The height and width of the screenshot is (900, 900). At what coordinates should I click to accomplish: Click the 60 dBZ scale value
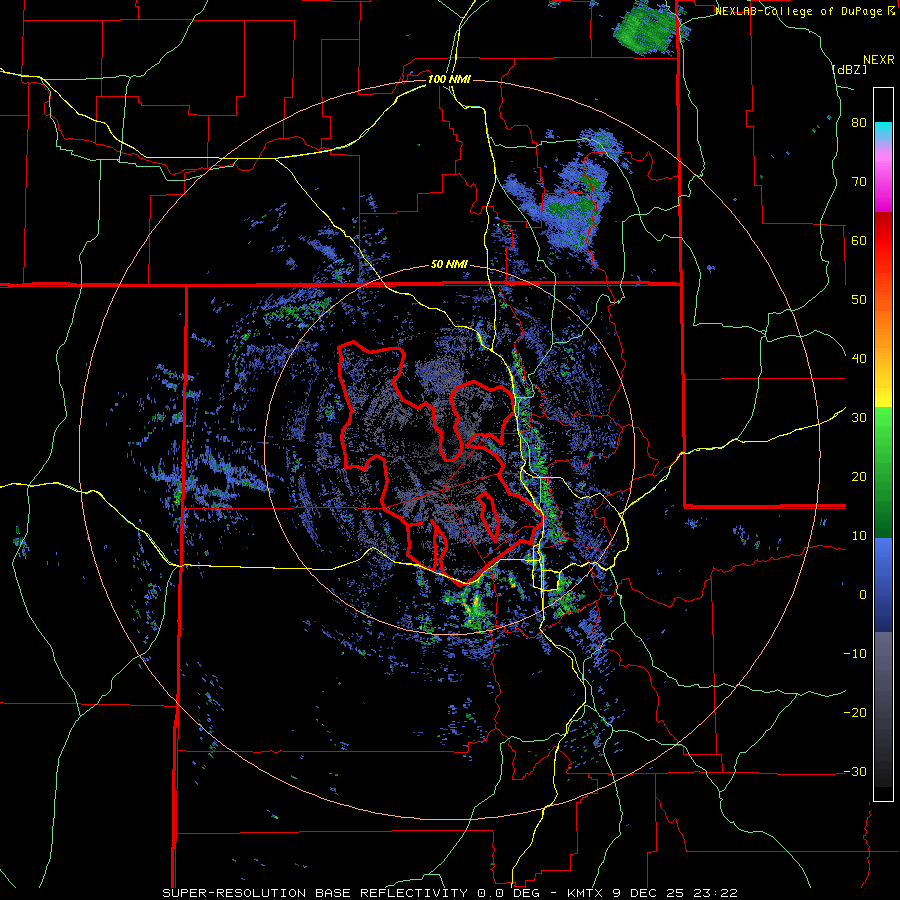[859, 240]
